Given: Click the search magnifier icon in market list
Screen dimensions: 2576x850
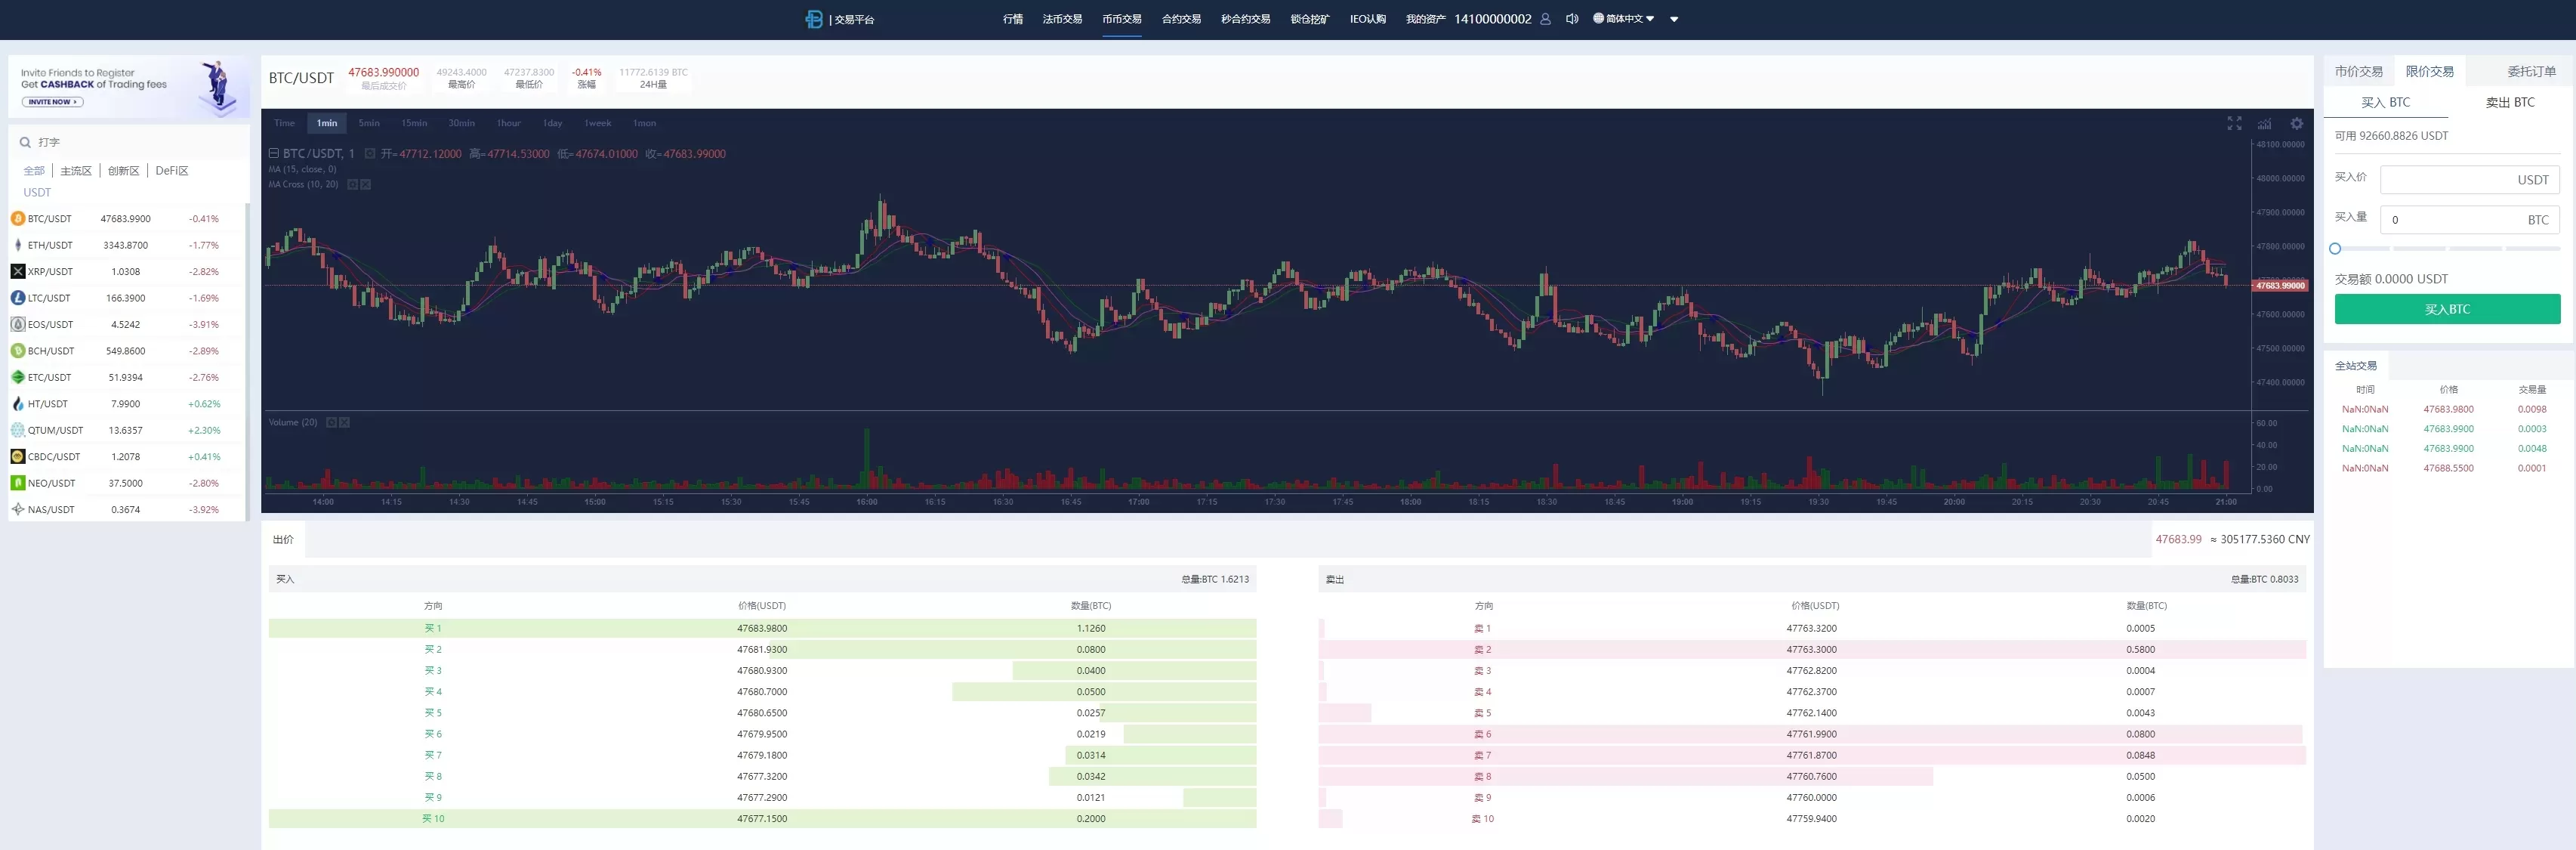Looking at the screenshot, I should click(x=26, y=142).
